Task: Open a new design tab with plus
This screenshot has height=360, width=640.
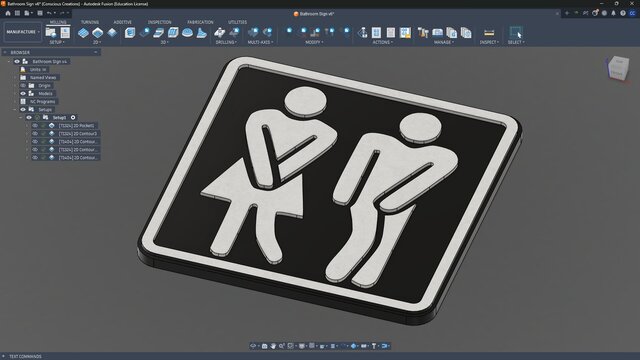Action: [x=567, y=13]
